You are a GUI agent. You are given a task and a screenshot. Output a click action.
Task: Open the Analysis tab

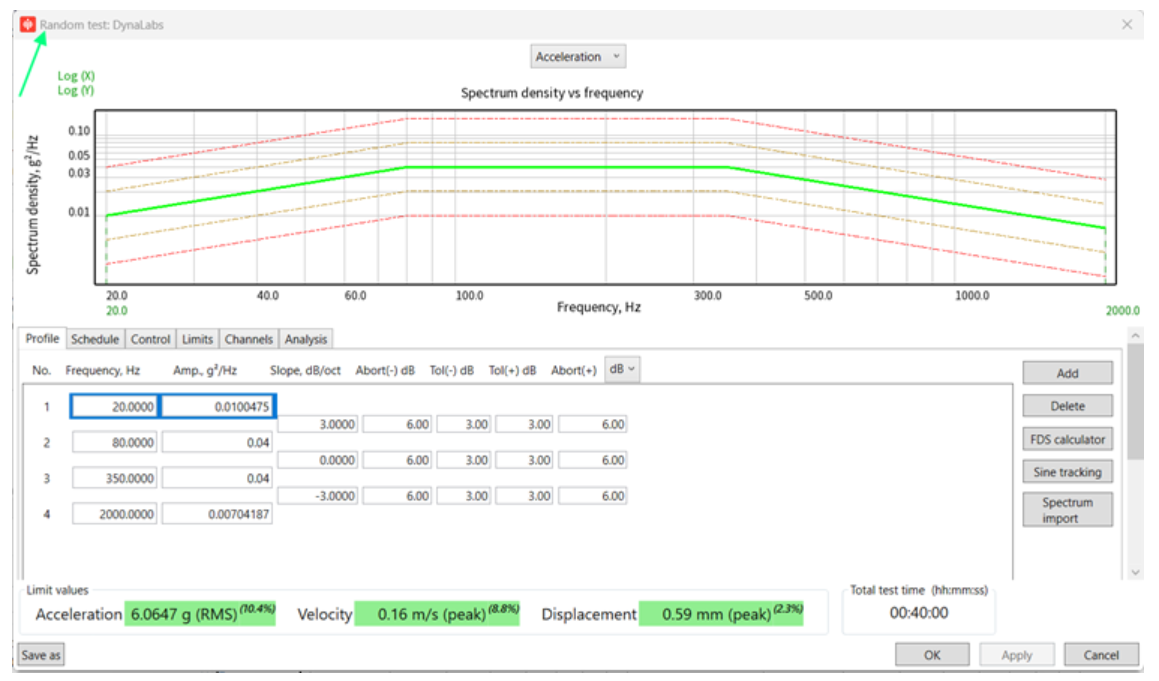tap(305, 339)
